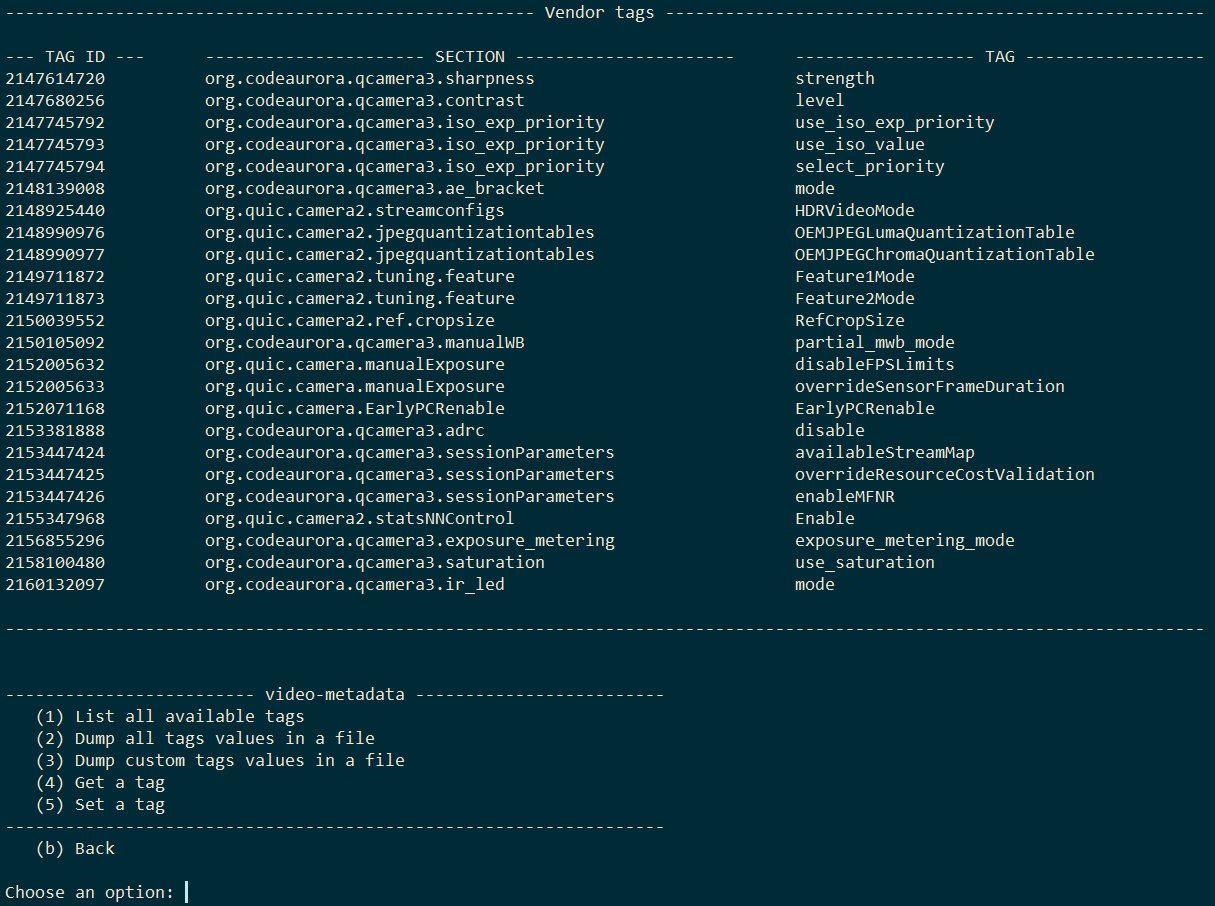Click the 'level' tag name
The width and height of the screenshot is (1215, 906).
[x=820, y=100]
